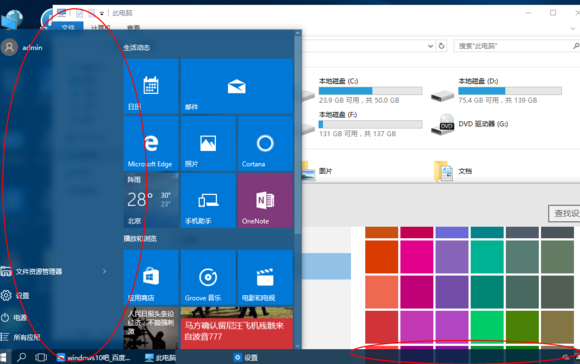Click the search magnifier in Explorer
This screenshot has height=364, width=580.
click(x=576, y=46)
